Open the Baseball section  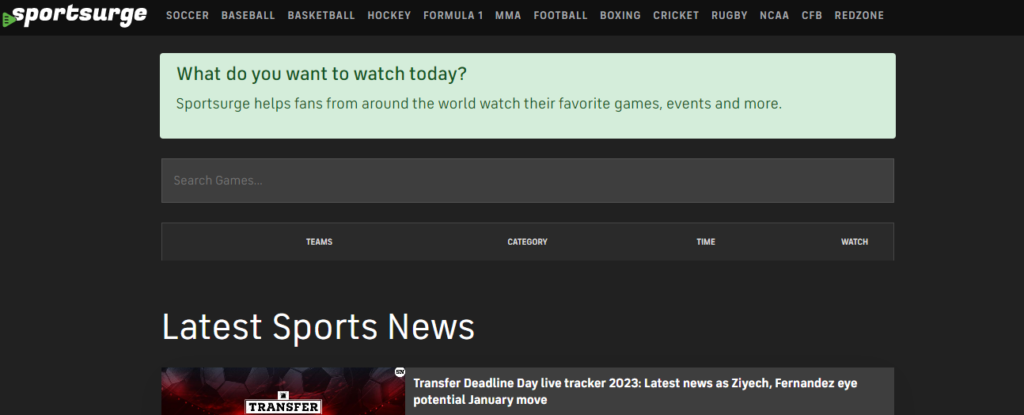click(x=248, y=16)
